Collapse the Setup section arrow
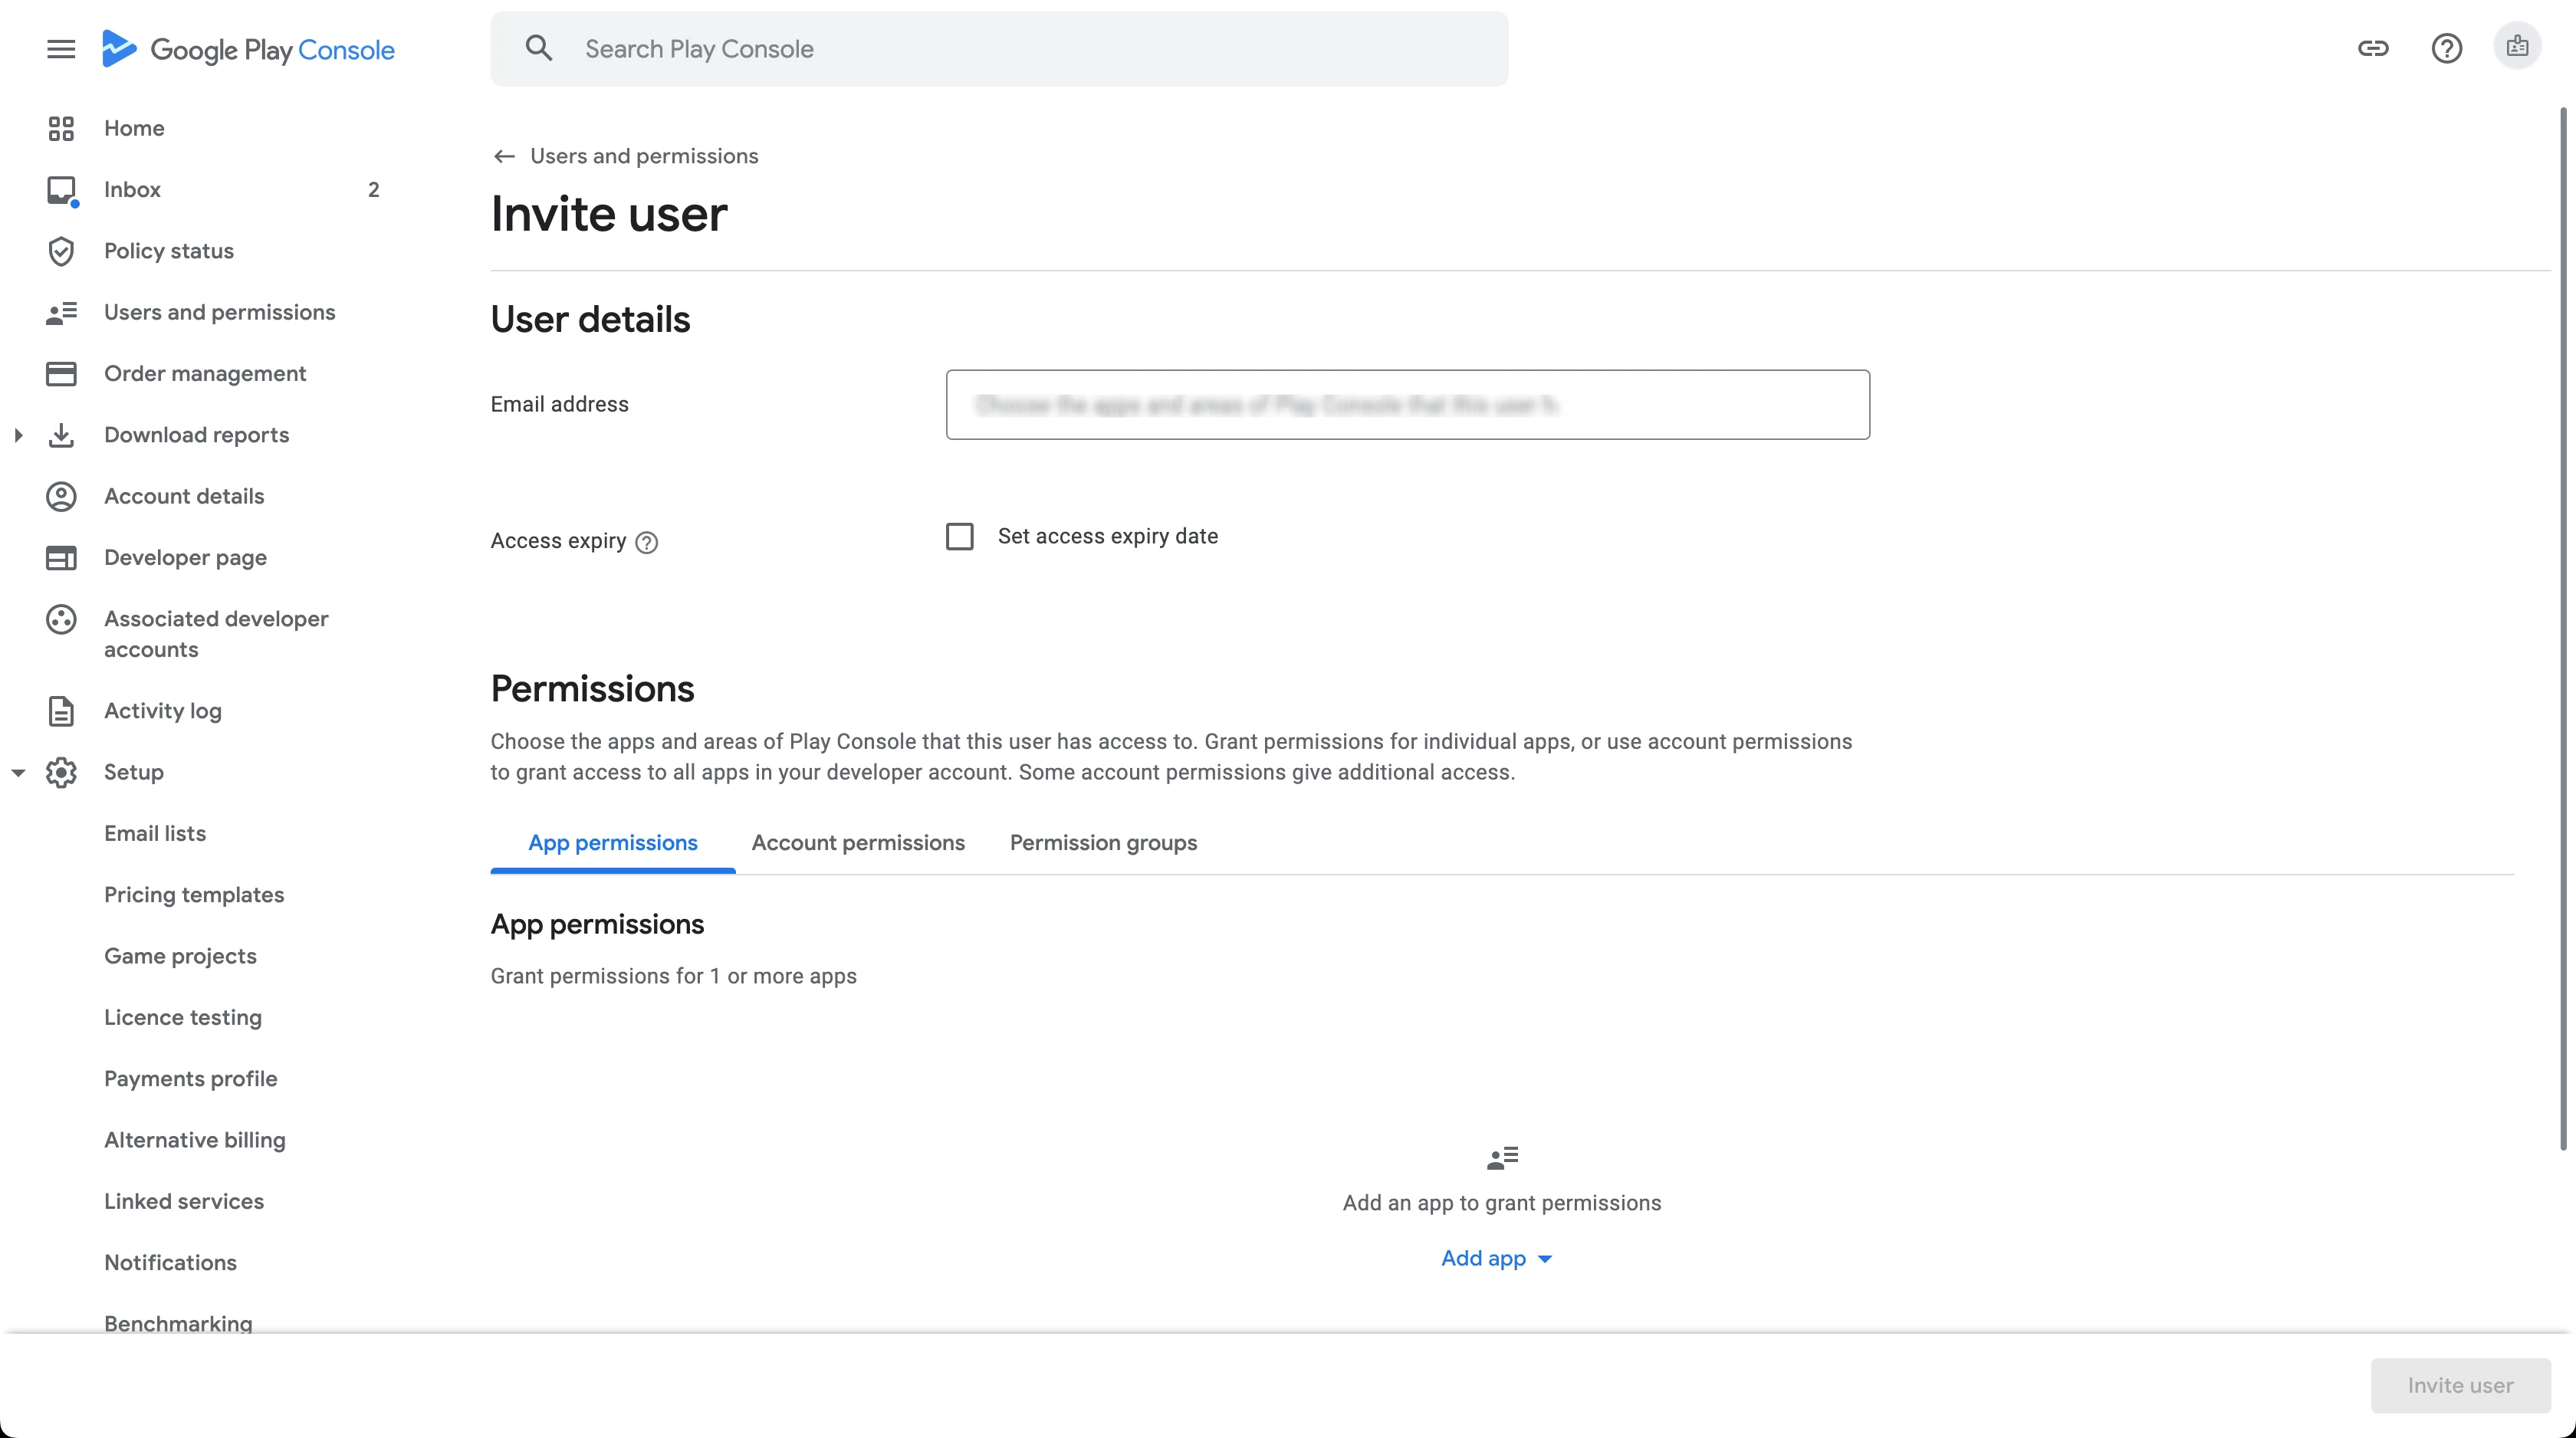 [18, 772]
